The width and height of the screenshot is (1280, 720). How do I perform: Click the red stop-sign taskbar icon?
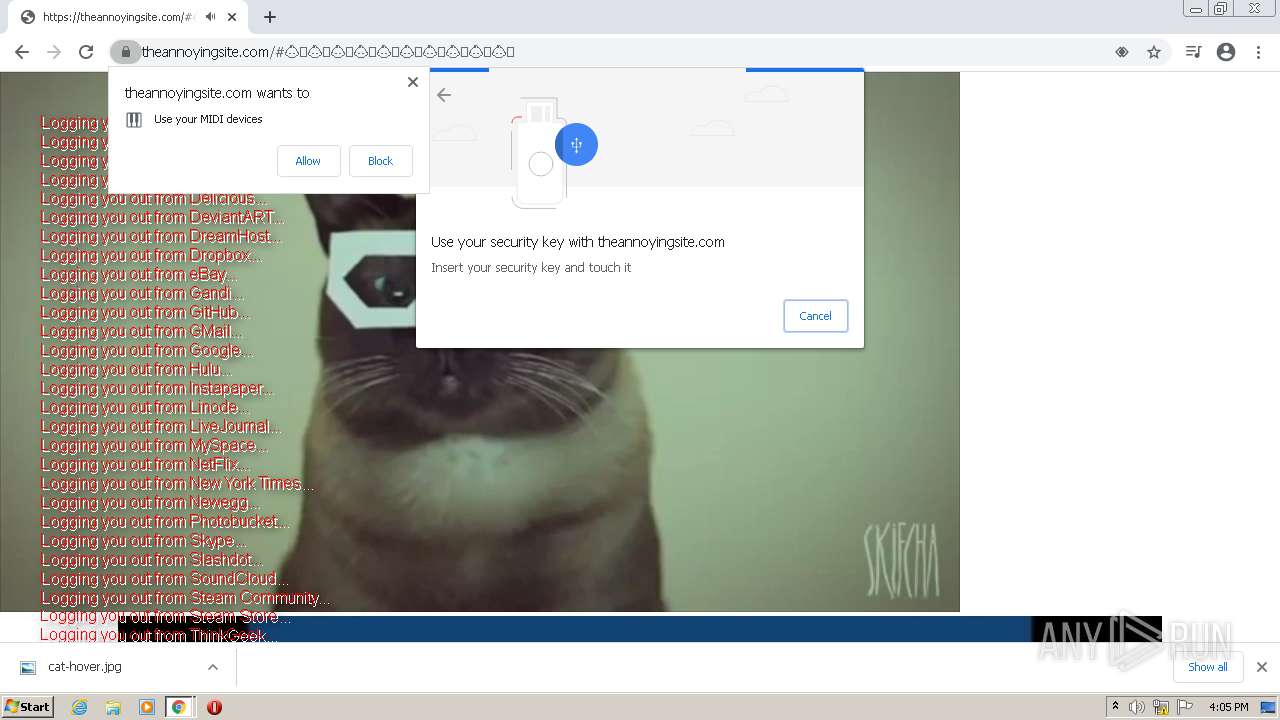click(x=214, y=707)
